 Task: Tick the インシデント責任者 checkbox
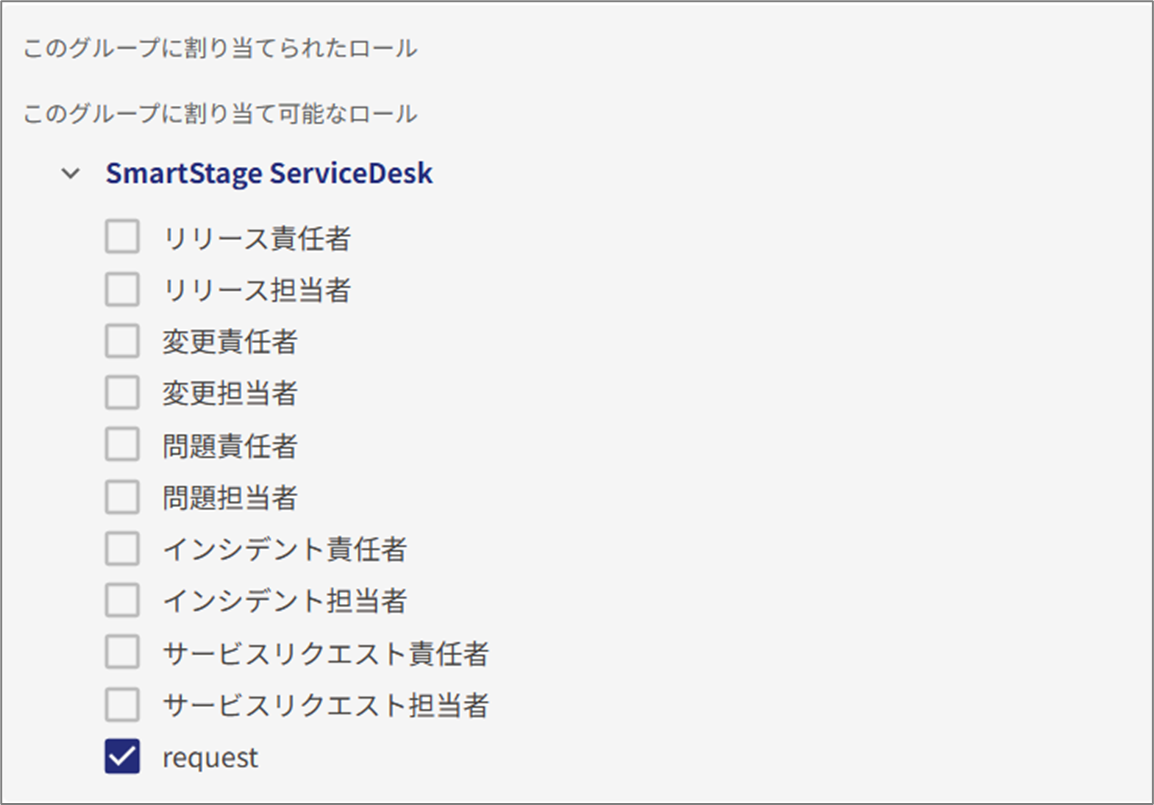click(122, 549)
